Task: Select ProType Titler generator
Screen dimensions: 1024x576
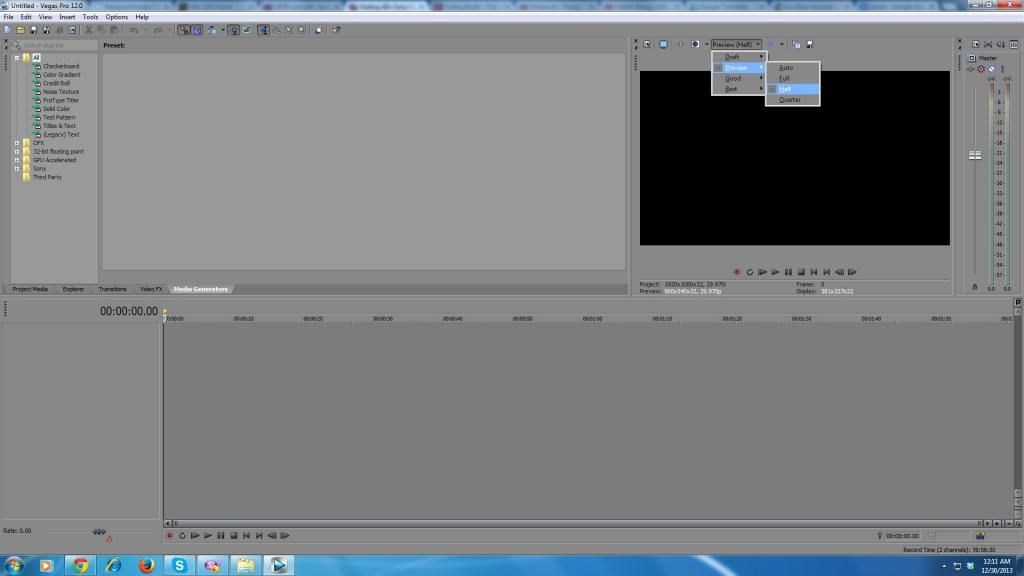Action: 61,100
